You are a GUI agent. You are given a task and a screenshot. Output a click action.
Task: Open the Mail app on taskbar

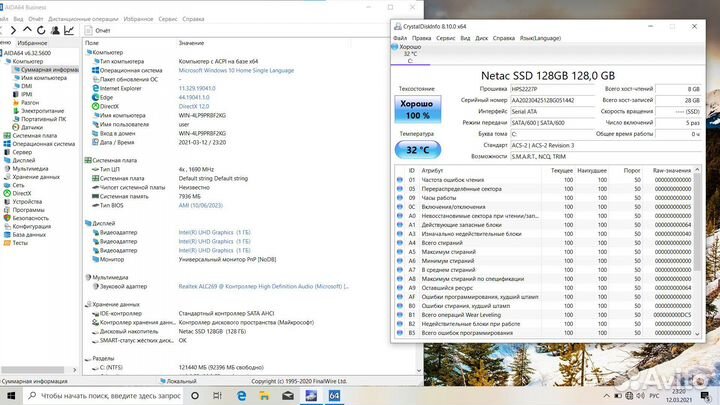[x=288, y=395]
